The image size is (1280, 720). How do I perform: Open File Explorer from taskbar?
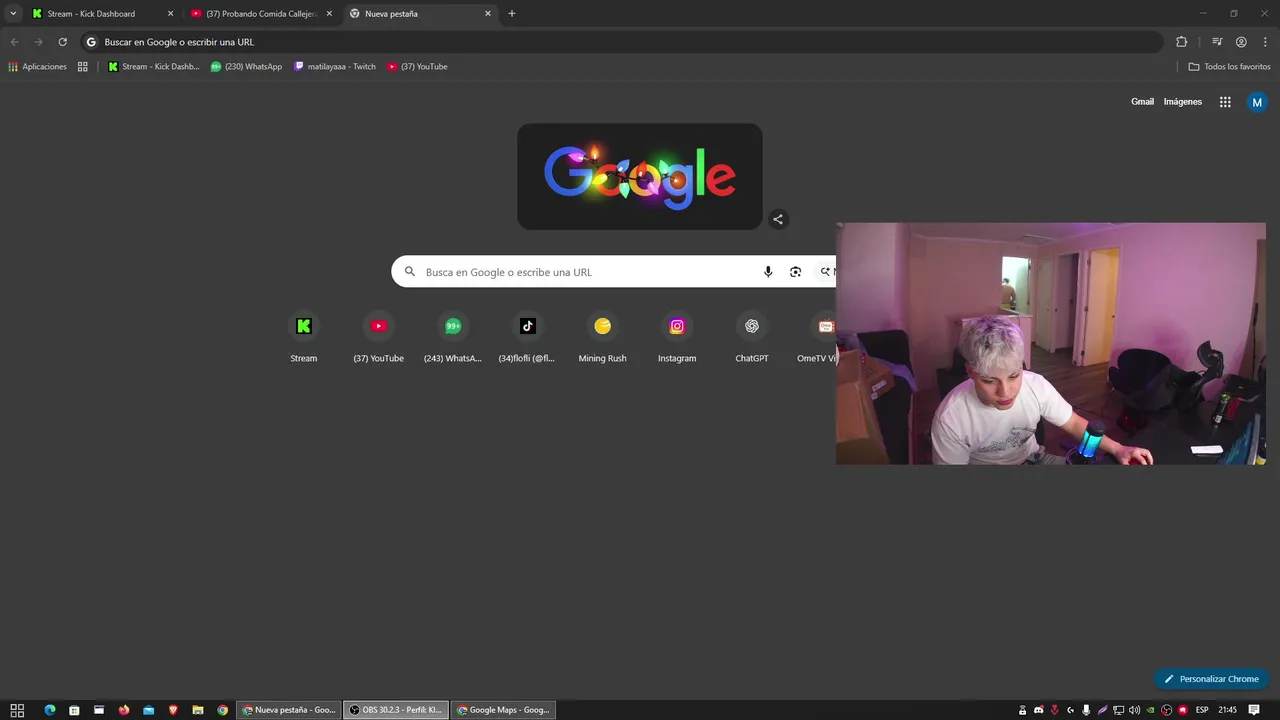pyautogui.click(x=198, y=710)
